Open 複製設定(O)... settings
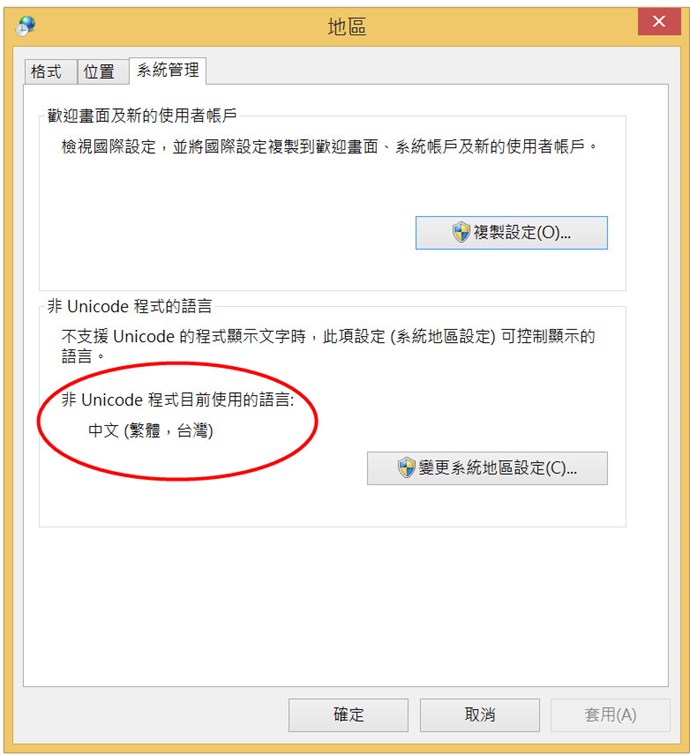 [x=511, y=233]
